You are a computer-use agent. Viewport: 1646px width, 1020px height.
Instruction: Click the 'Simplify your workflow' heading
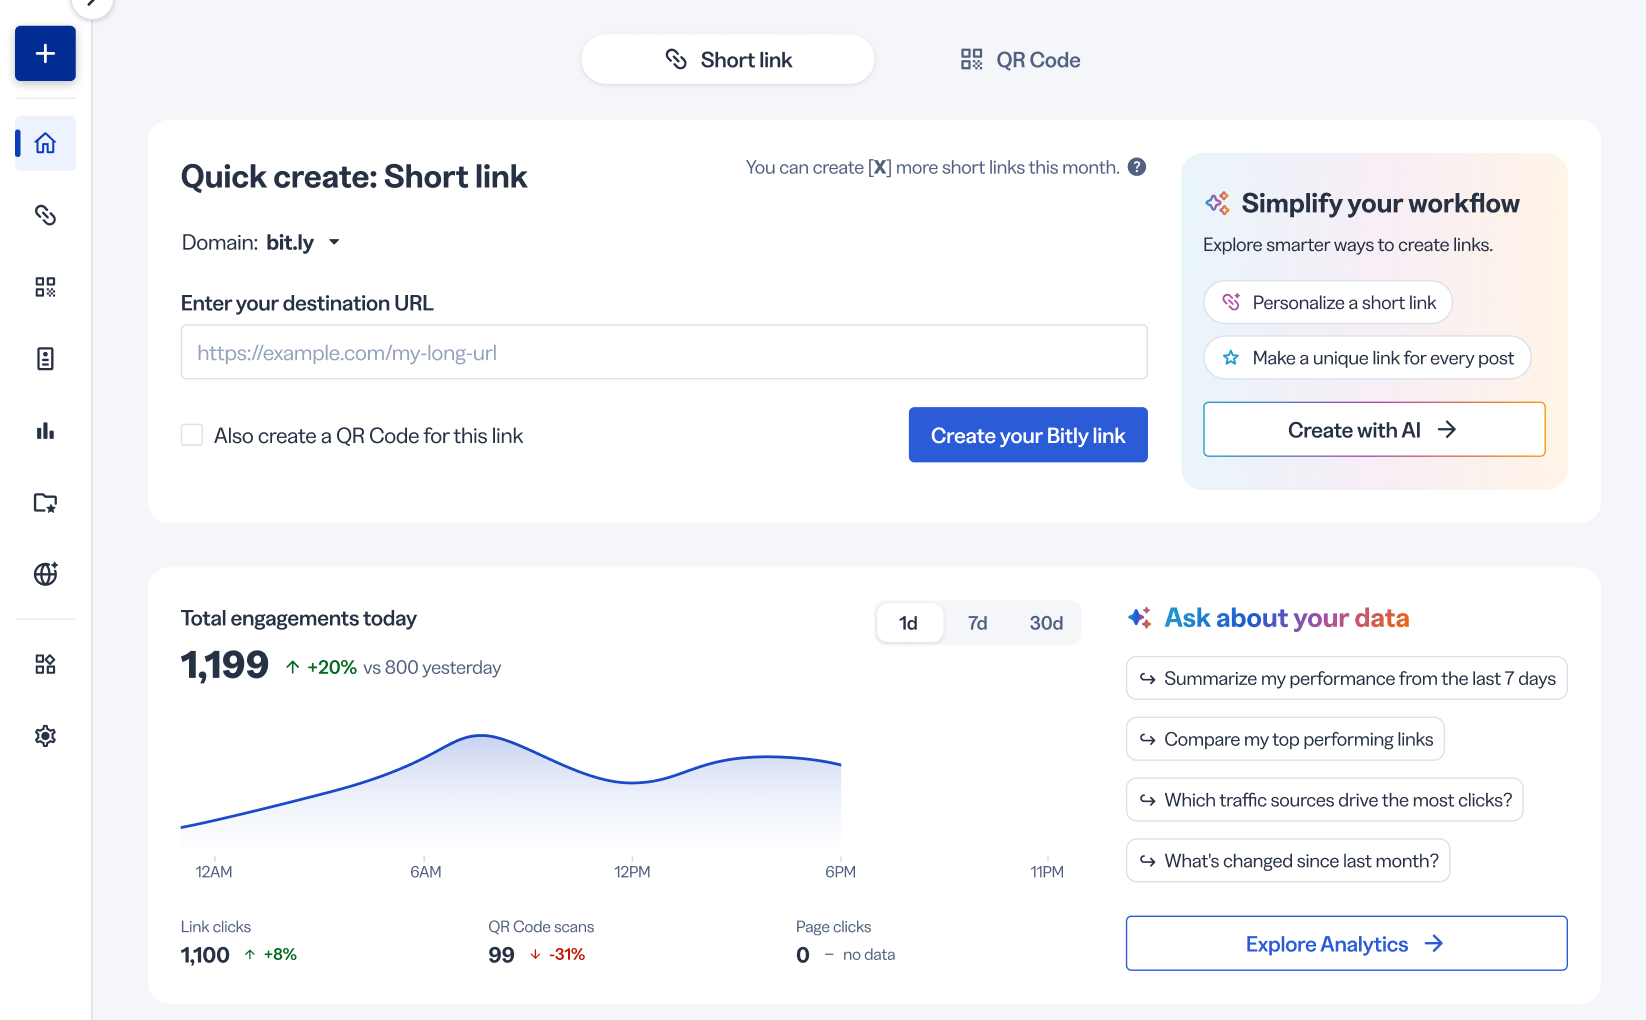coord(1380,204)
